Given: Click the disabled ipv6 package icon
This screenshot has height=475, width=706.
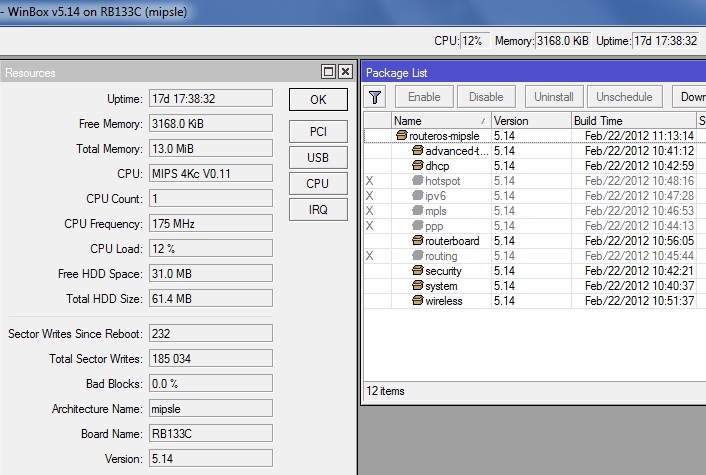Looking at the screenshot, I should coord(417,195).
